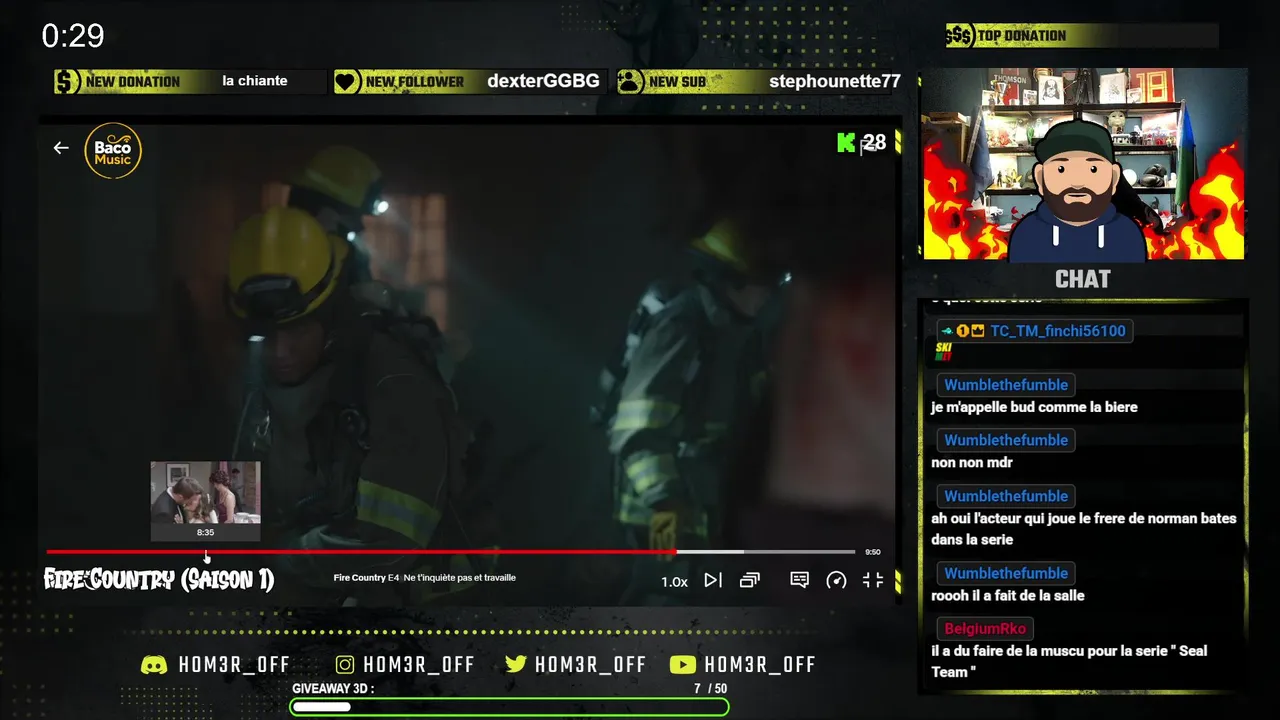
Task: Click the Instagram icon
Action: pos(345,665)
